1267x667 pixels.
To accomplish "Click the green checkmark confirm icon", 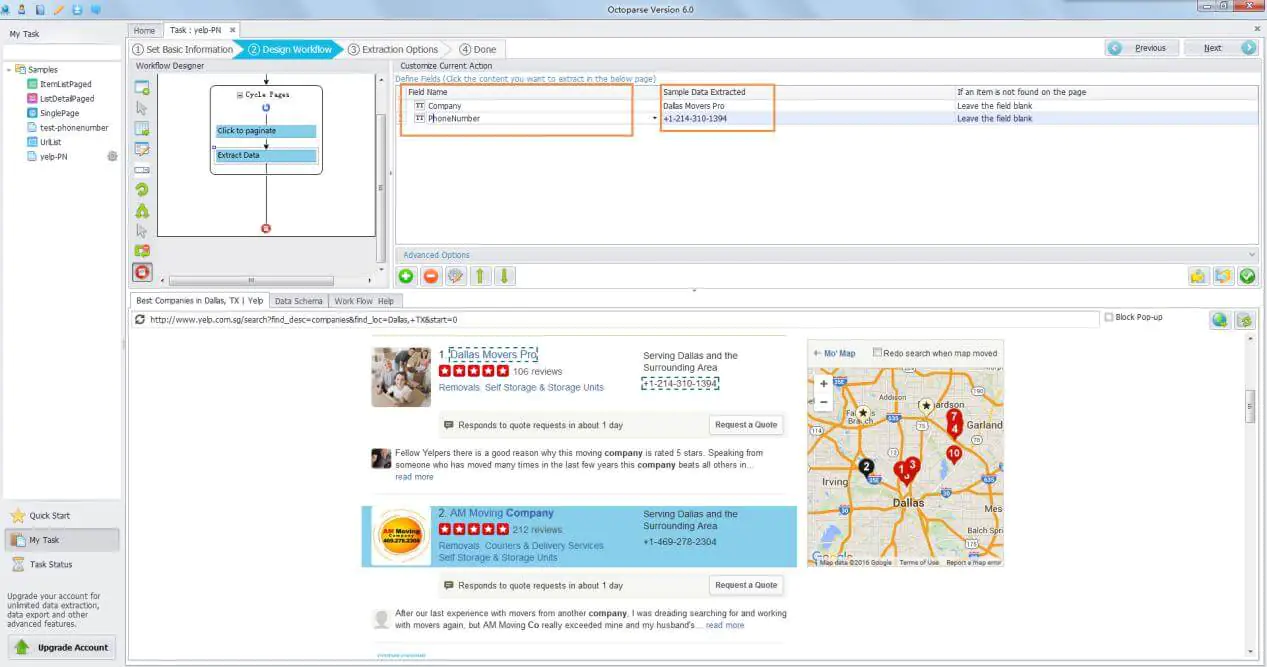I will 1247,276.
